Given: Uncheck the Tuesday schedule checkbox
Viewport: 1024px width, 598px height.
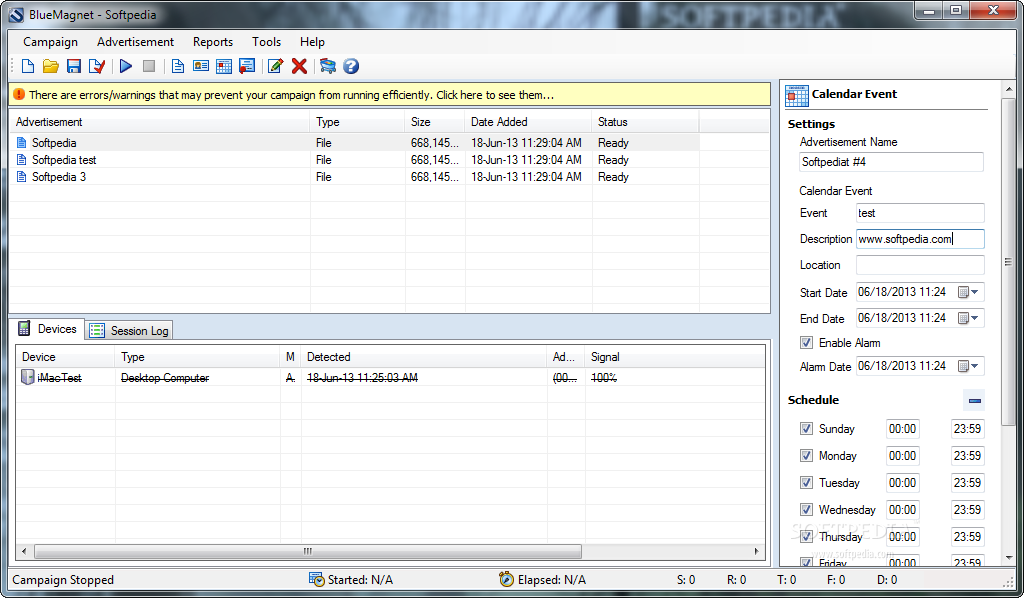Looking at the screenshot, I should pos(806,482).
